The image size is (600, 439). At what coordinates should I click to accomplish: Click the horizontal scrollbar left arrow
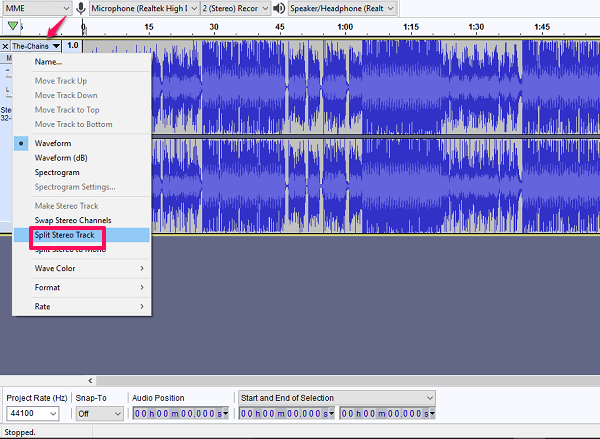(x=90, y=380)
